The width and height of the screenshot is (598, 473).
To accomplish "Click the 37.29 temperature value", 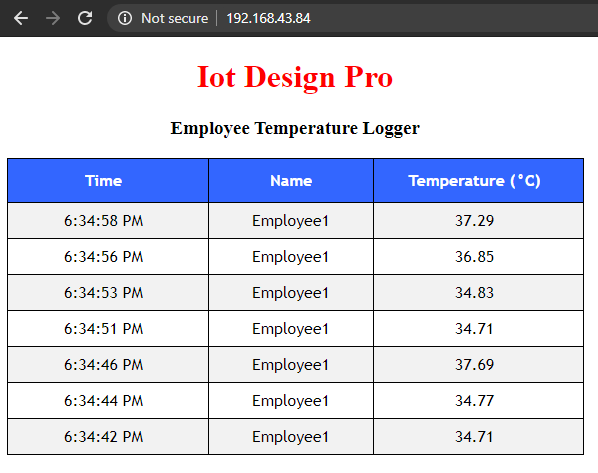I will 474,220.
